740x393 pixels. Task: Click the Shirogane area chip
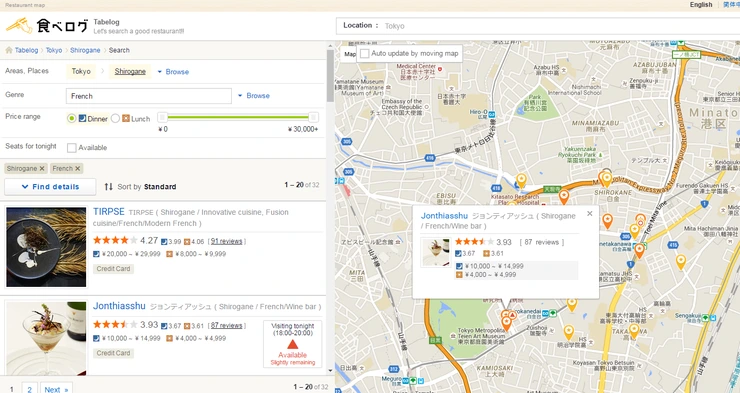[x=130, y=71]
